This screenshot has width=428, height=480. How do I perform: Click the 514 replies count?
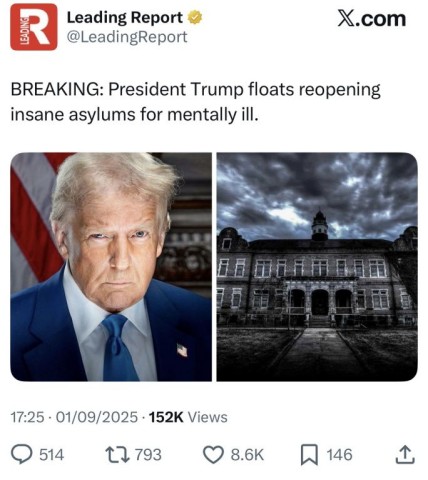(x=52, y=455)
